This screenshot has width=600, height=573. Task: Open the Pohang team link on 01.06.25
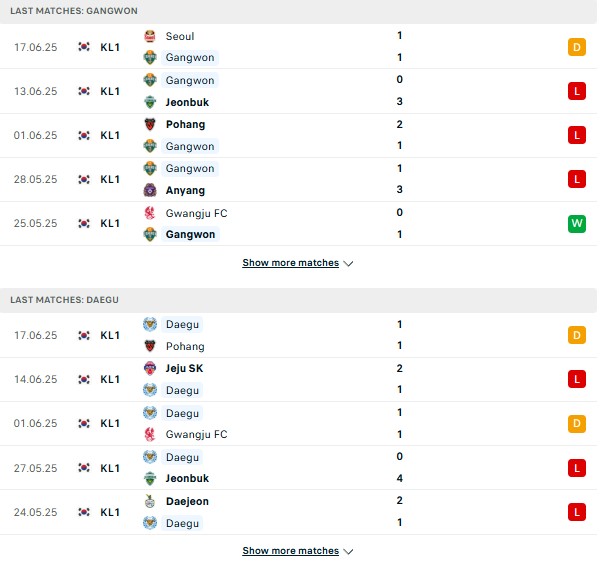[x=185, y=124]
